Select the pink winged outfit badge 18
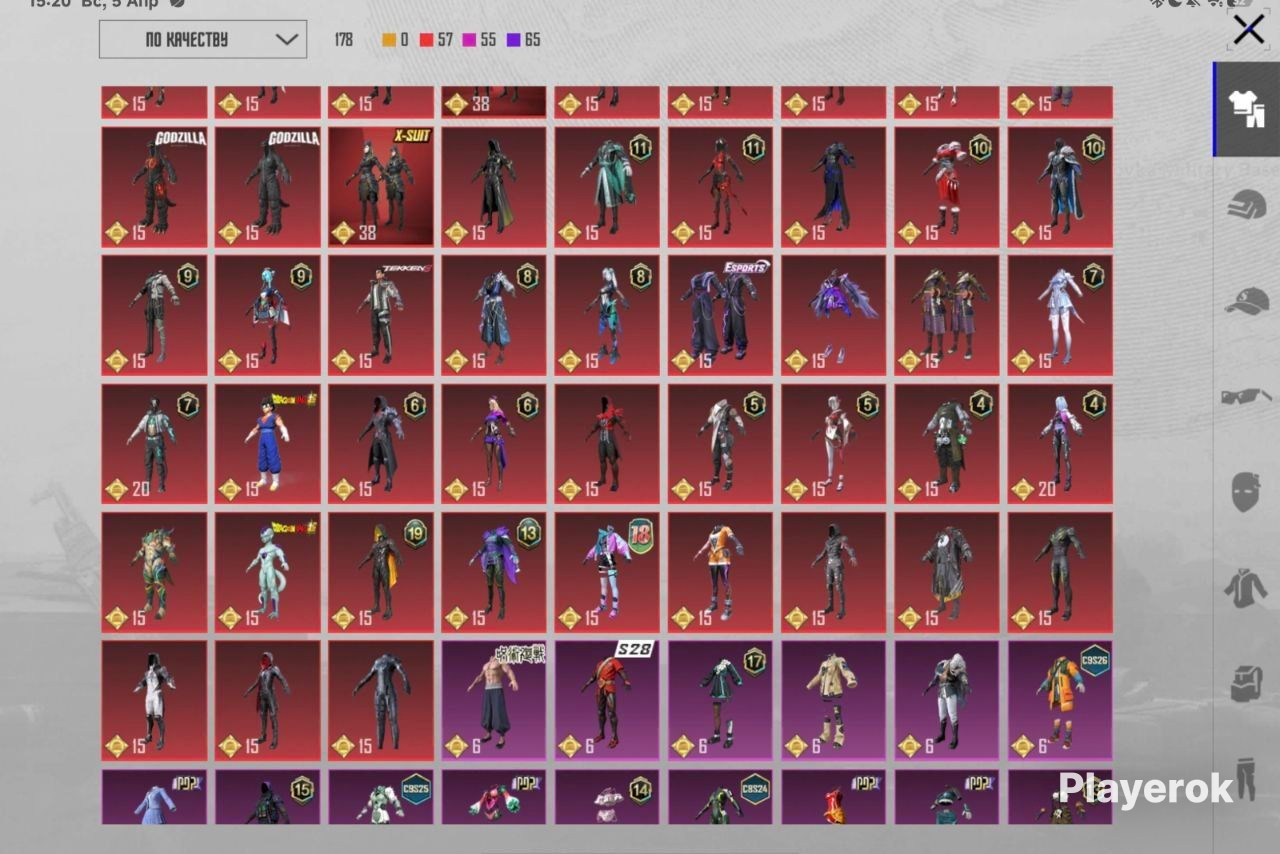This screenshot has width=1280, height=854. (x=607, y=573)
